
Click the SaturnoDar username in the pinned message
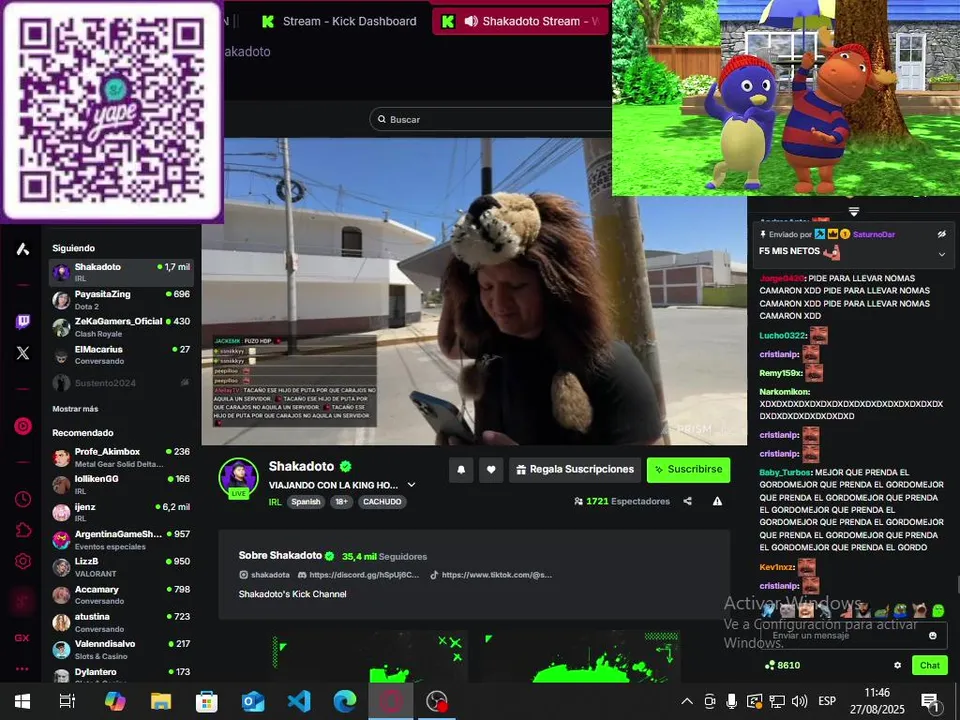pyautogui.click(x=874, y=234)
